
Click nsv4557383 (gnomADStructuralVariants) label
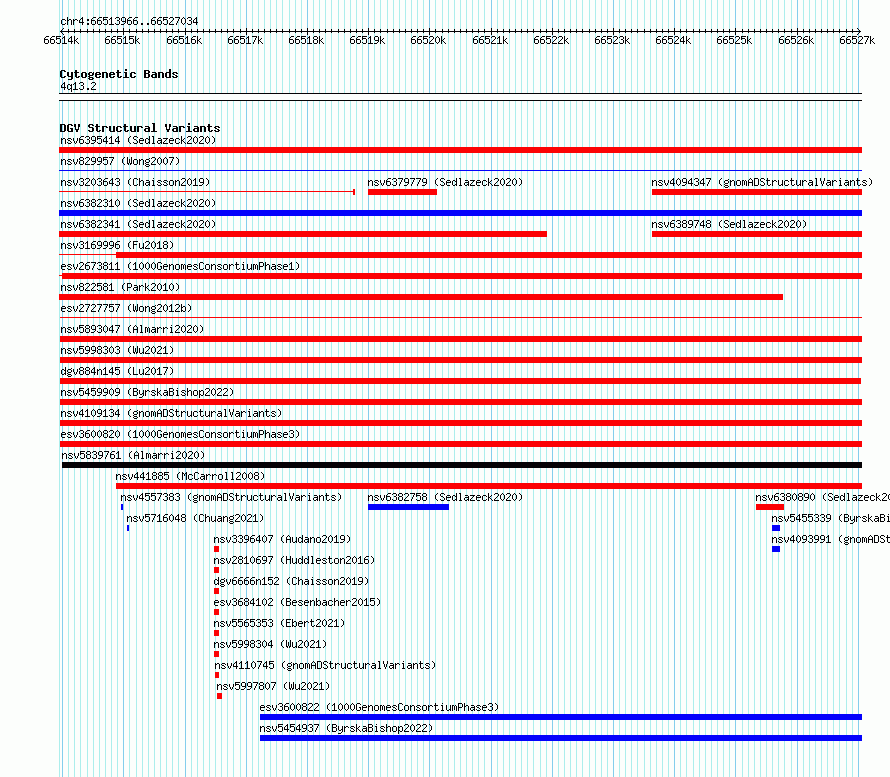[x=231, y=497]
